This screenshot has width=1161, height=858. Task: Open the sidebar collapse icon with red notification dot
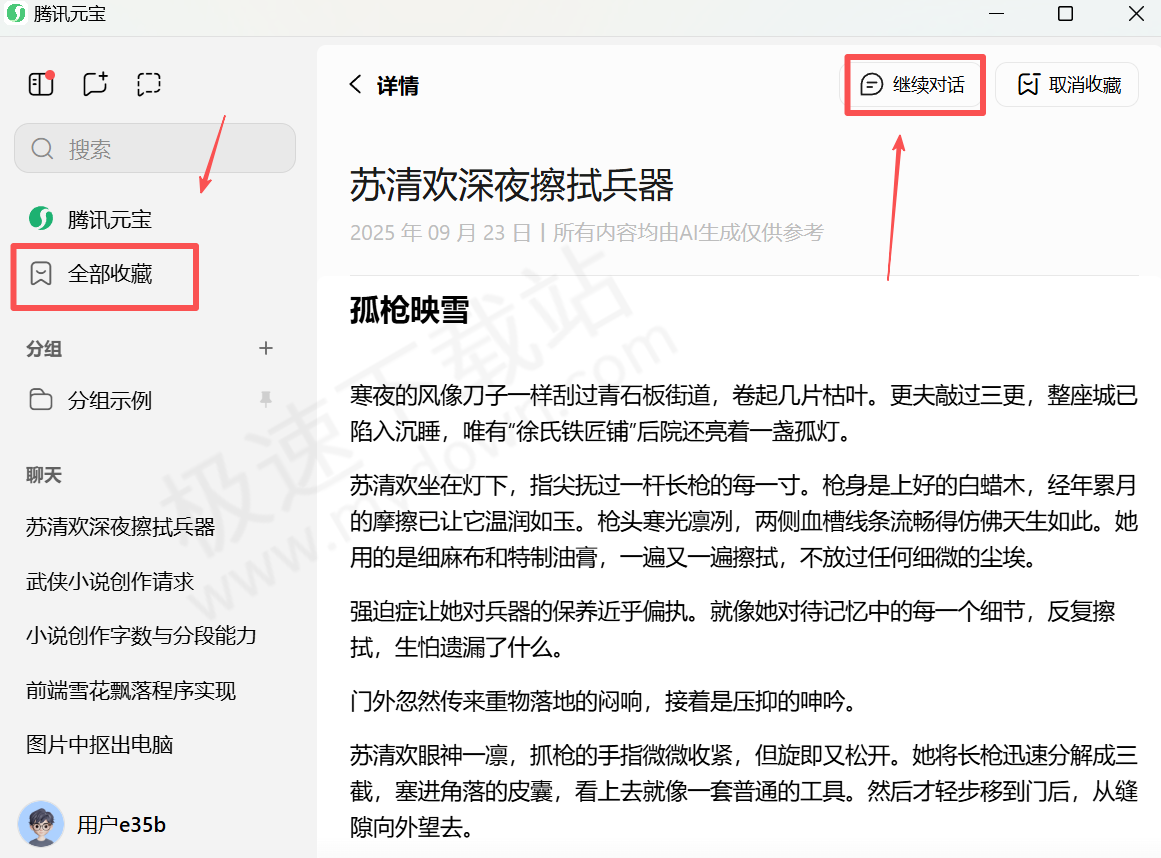pyautogui.click(x=40, y=84)
